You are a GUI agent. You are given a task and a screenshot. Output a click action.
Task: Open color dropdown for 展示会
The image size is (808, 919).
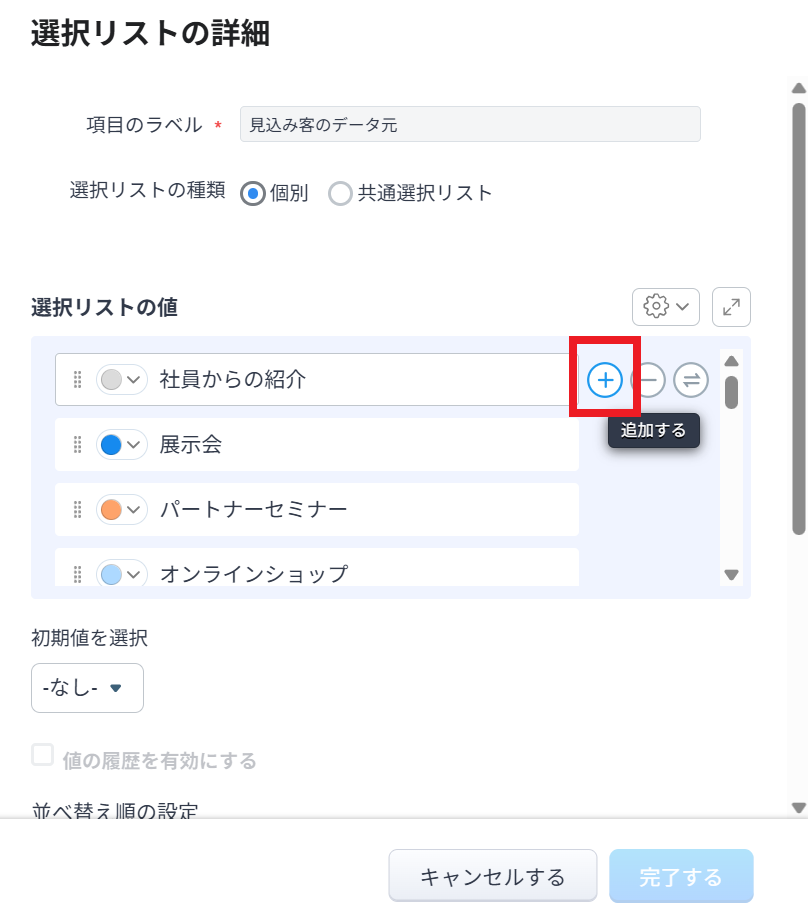pyautogui.click(x=122, y=445)
